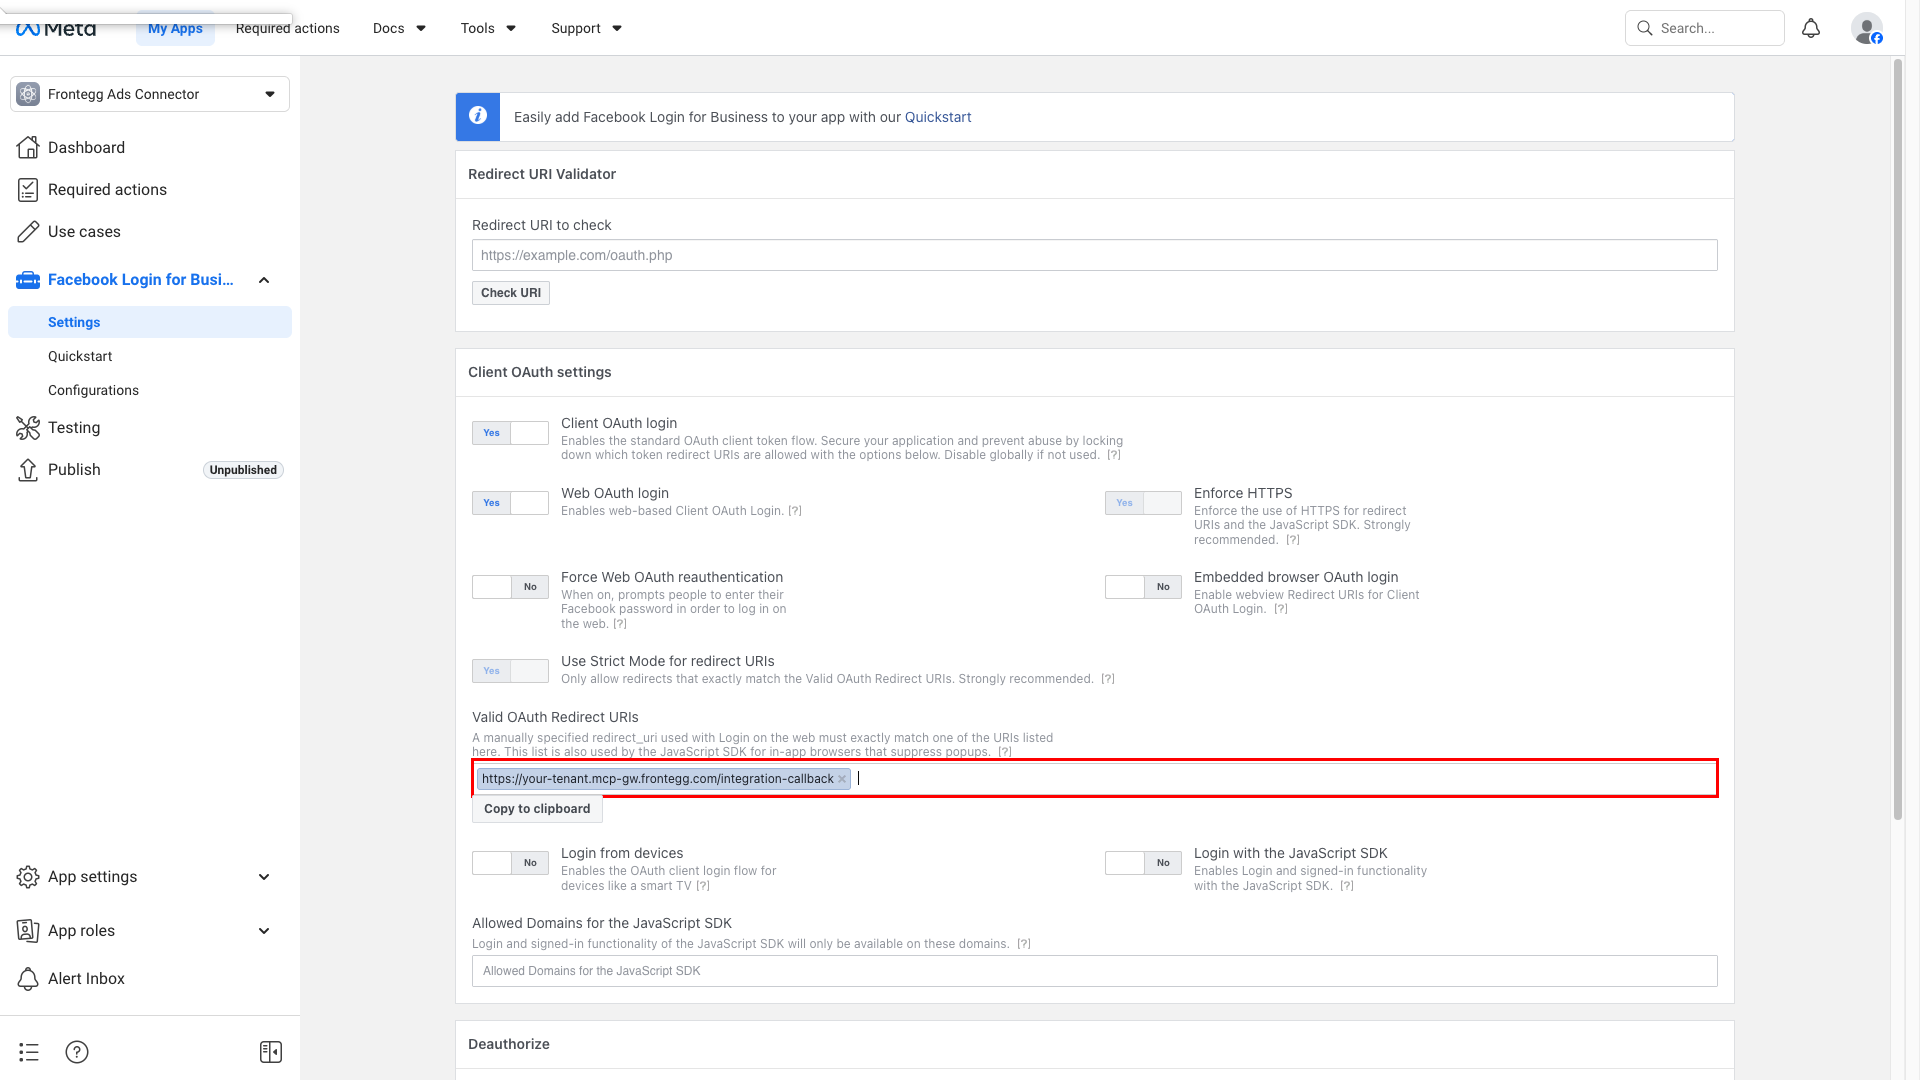Click the Dashboard home icon

pos(28,148)
